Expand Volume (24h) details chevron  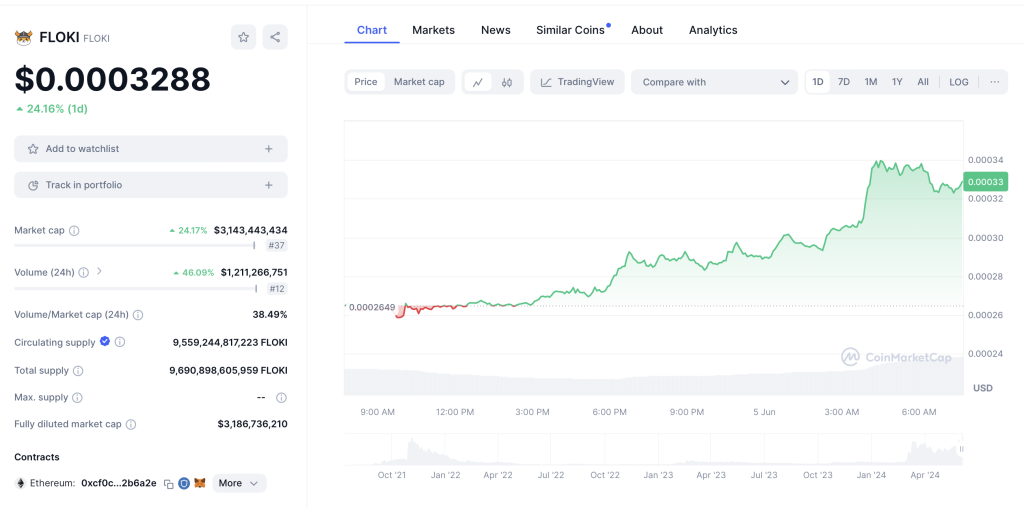coord(99,271)
